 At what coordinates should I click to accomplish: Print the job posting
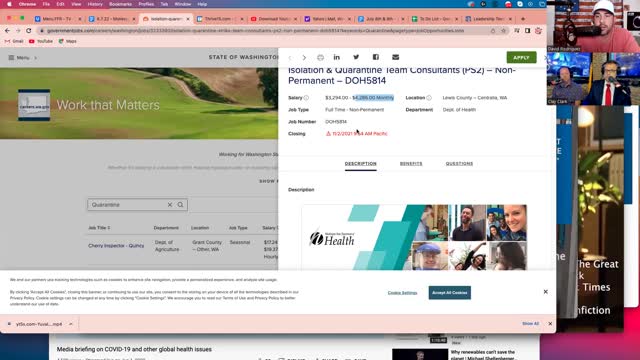click(x=320, y=58)
